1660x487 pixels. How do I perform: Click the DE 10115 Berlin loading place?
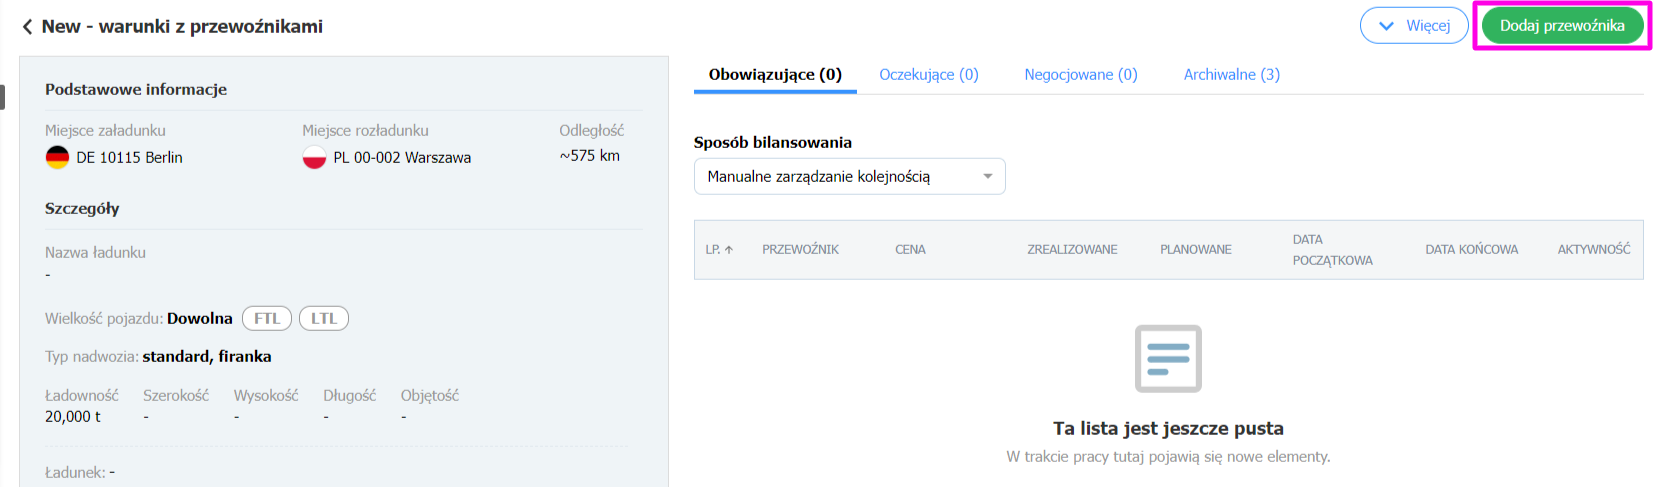pos(129,158)
